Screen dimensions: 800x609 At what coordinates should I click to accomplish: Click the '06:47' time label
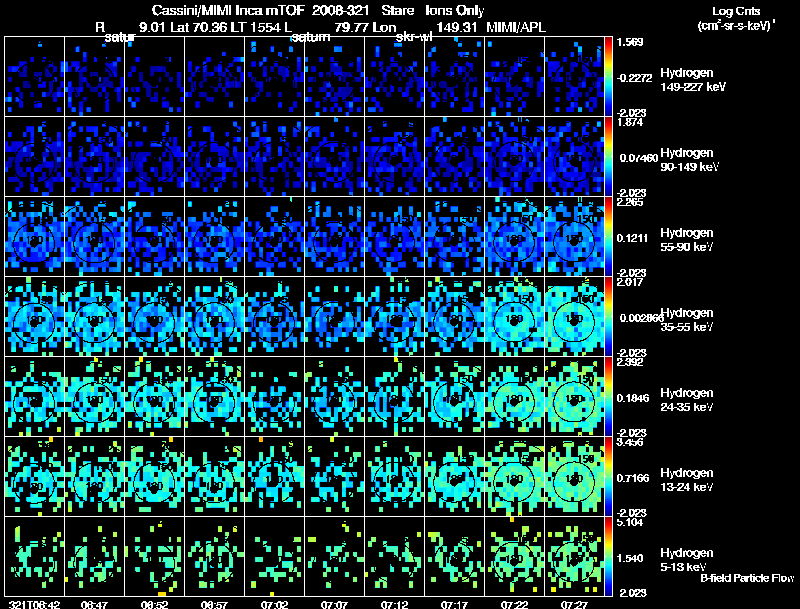pos(94,604)
